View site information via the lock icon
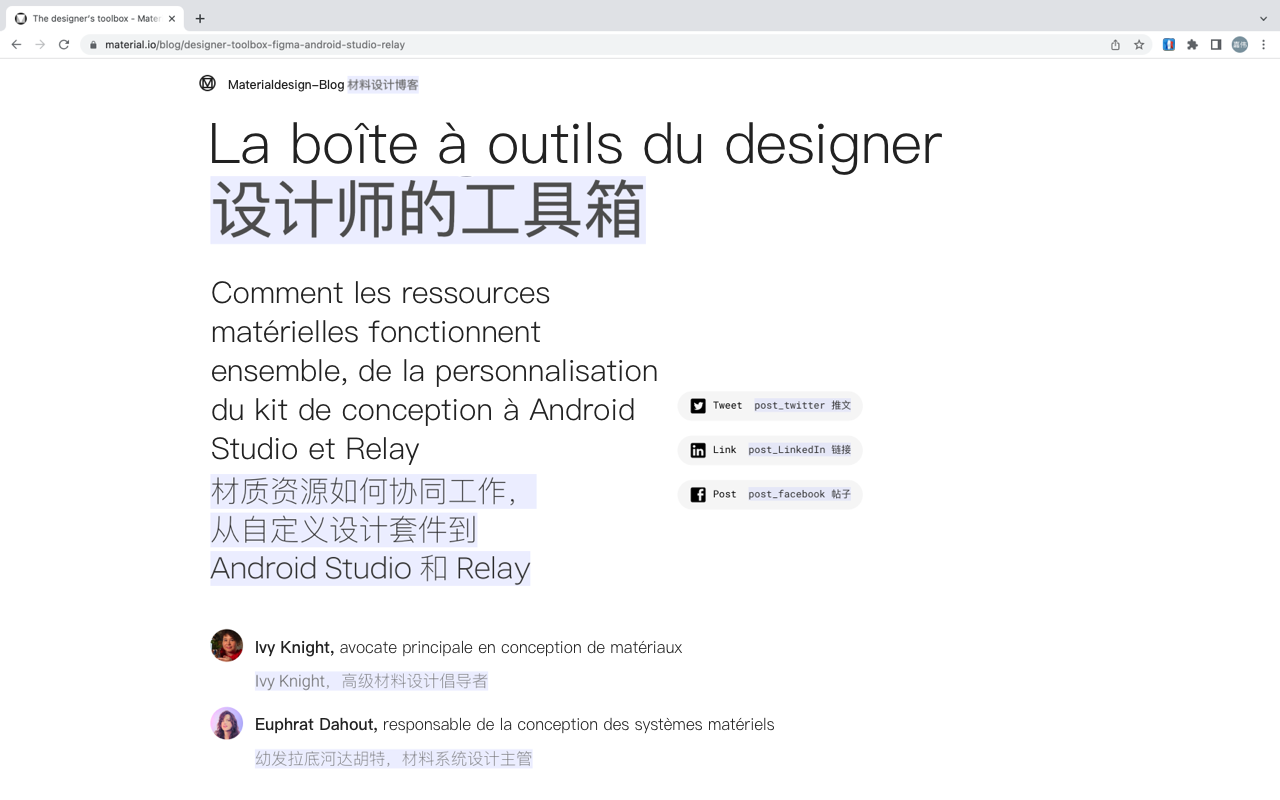The image size is (1280, 800). [x=93, y=45]
